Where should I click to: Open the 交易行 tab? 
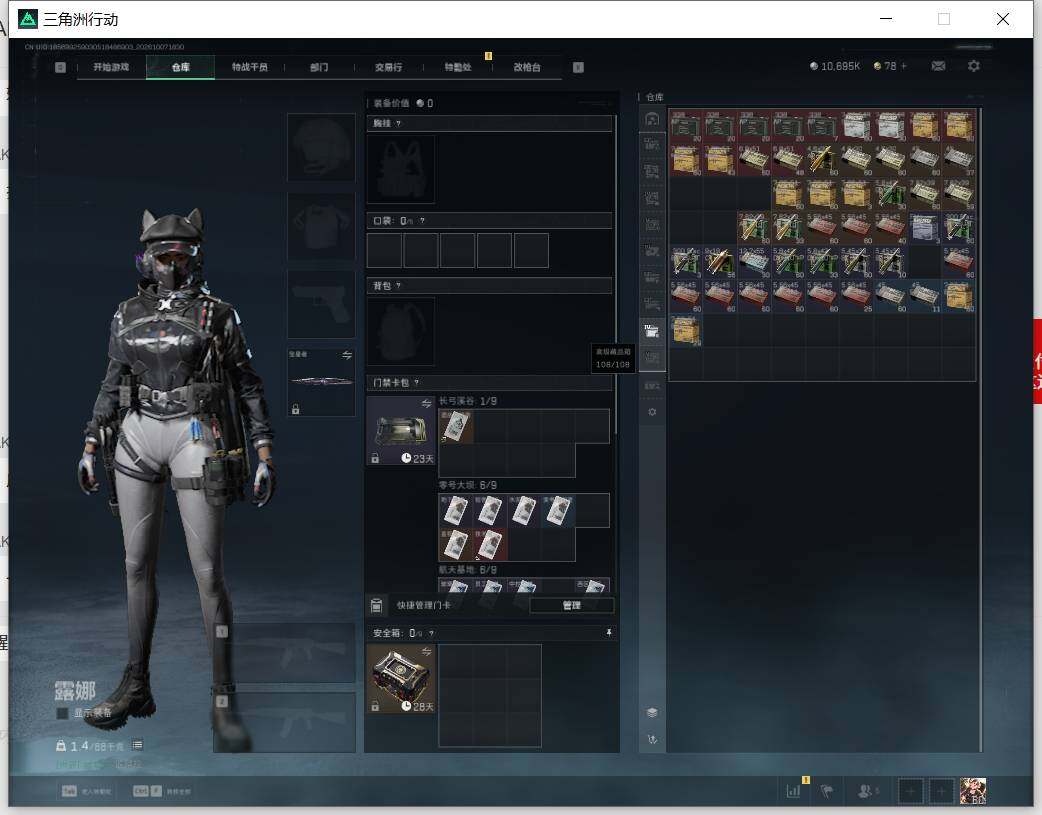[388, 67]
